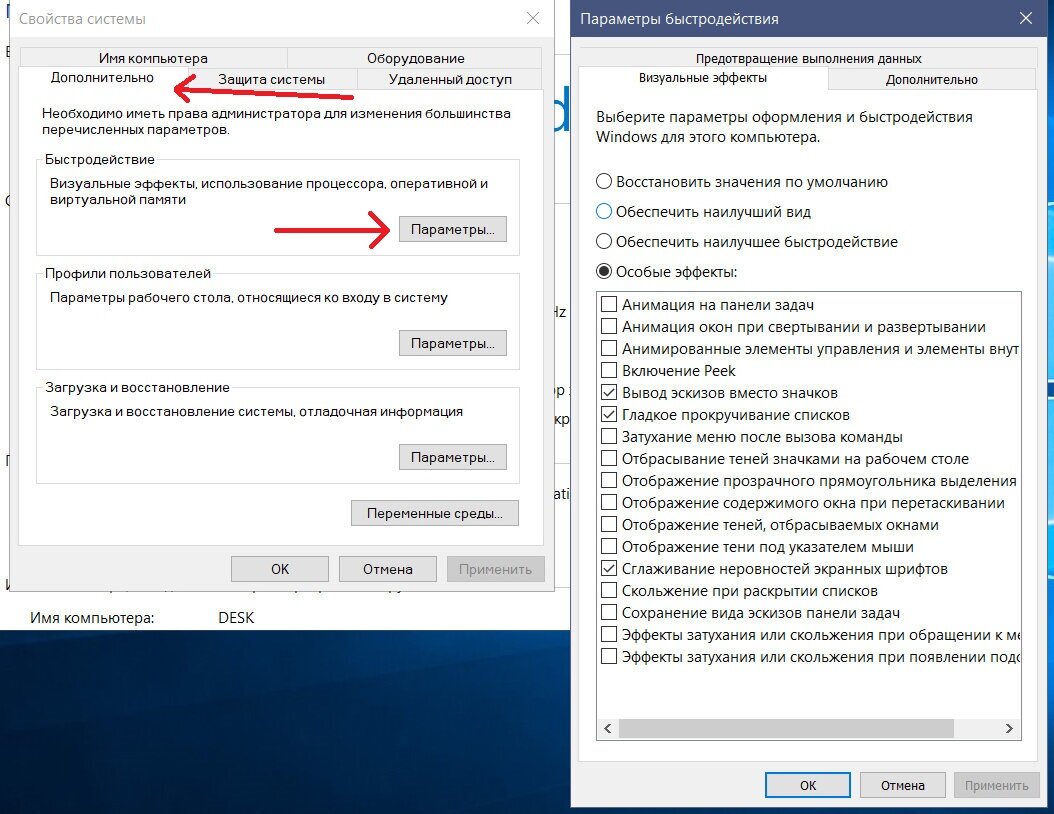Image resolution: width=1054 pixels, height=814 pixels.
Task: Click Отмена in Параметры быстродействия
Action: point(902,785)
